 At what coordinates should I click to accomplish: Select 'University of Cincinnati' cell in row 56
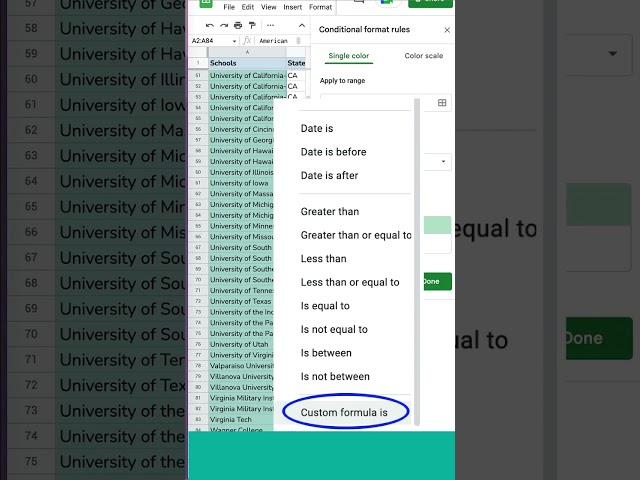pyautogui.click(x=241, y=129)
